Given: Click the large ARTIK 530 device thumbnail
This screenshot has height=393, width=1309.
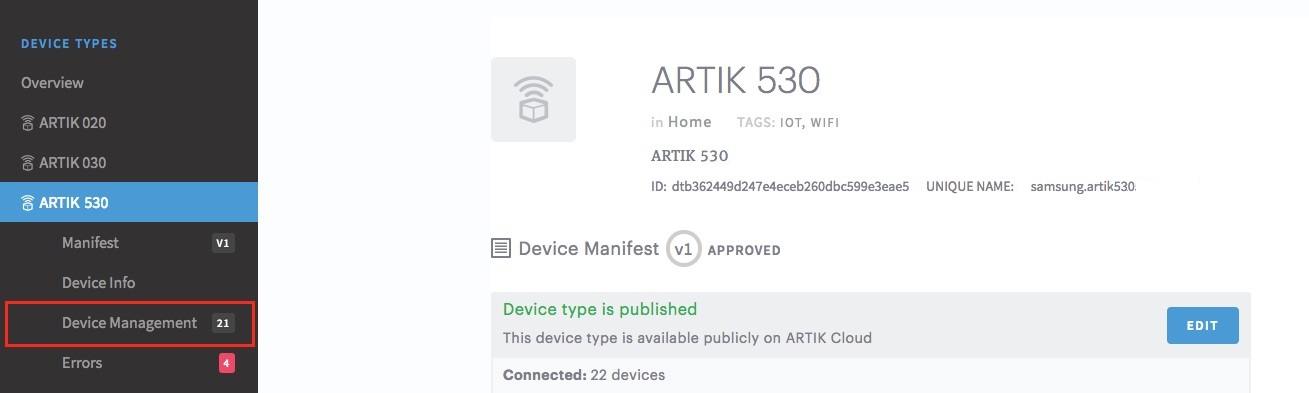Looking at the screenshot, I should click(533, 99).
